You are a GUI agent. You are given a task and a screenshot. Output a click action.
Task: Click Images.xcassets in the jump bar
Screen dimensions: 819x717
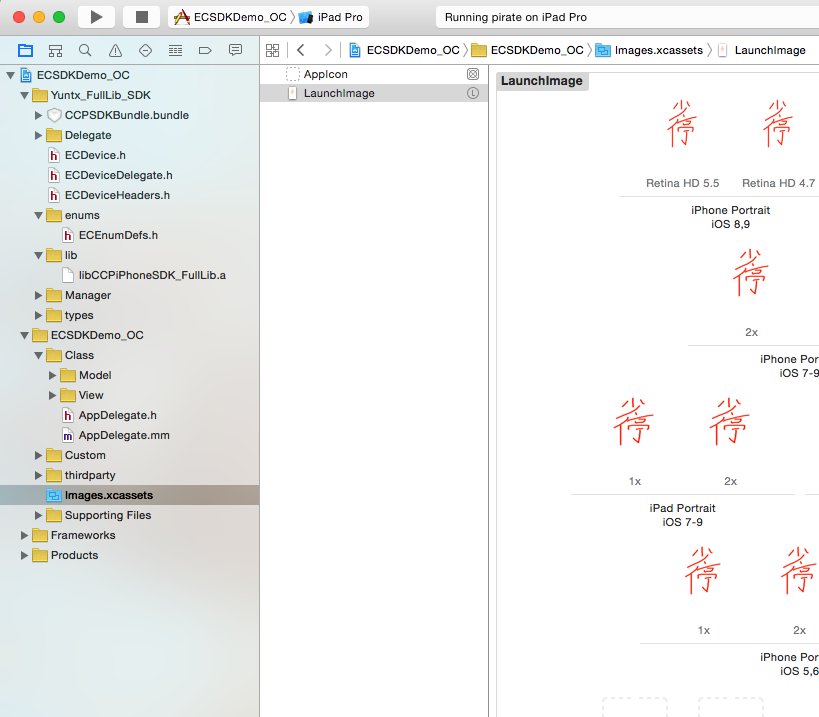tap(650, 50)
